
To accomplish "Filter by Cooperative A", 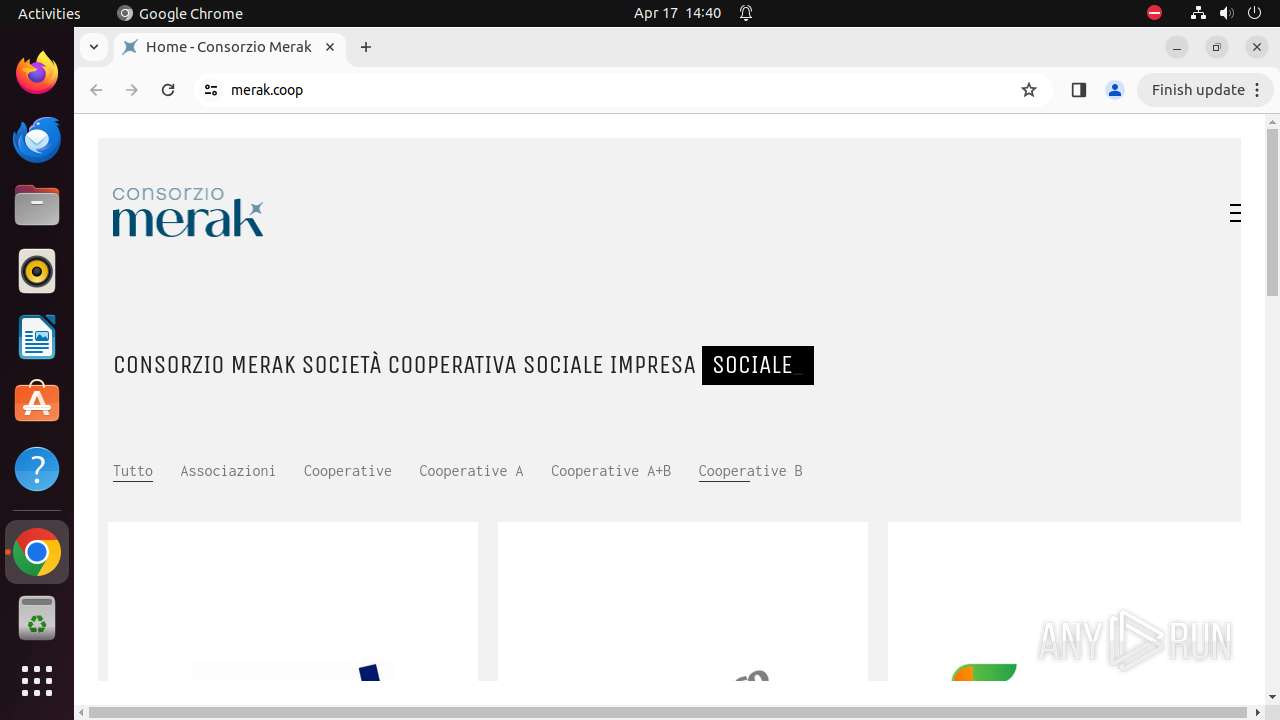I will pyautogui.click(x=471, y=471).
